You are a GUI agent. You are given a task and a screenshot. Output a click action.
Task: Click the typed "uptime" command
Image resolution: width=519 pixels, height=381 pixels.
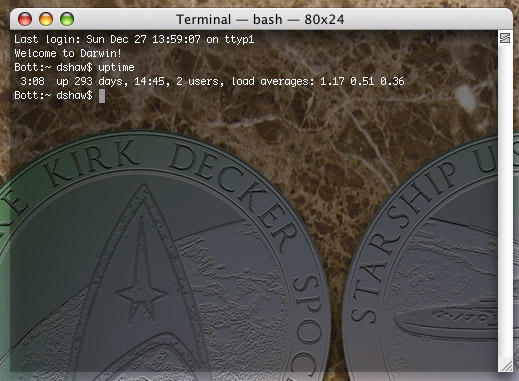coord(116,67)
